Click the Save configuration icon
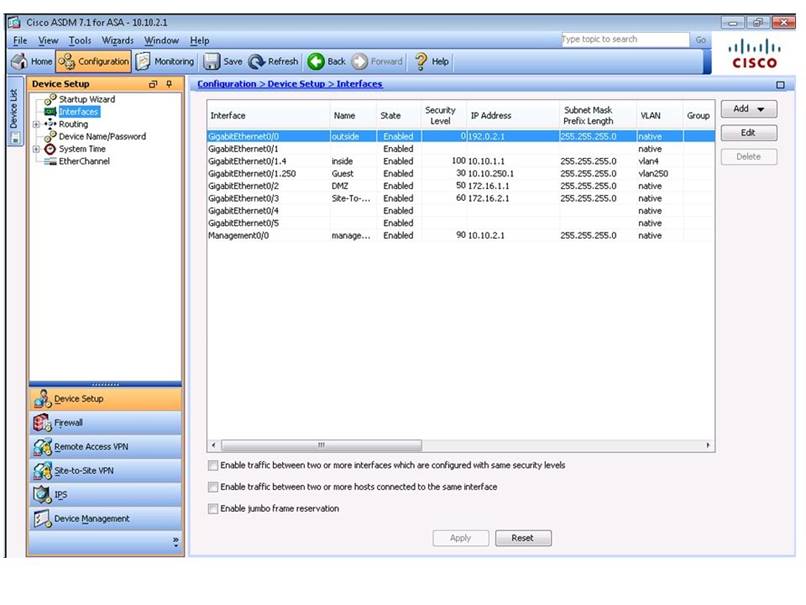 [222, 60]
